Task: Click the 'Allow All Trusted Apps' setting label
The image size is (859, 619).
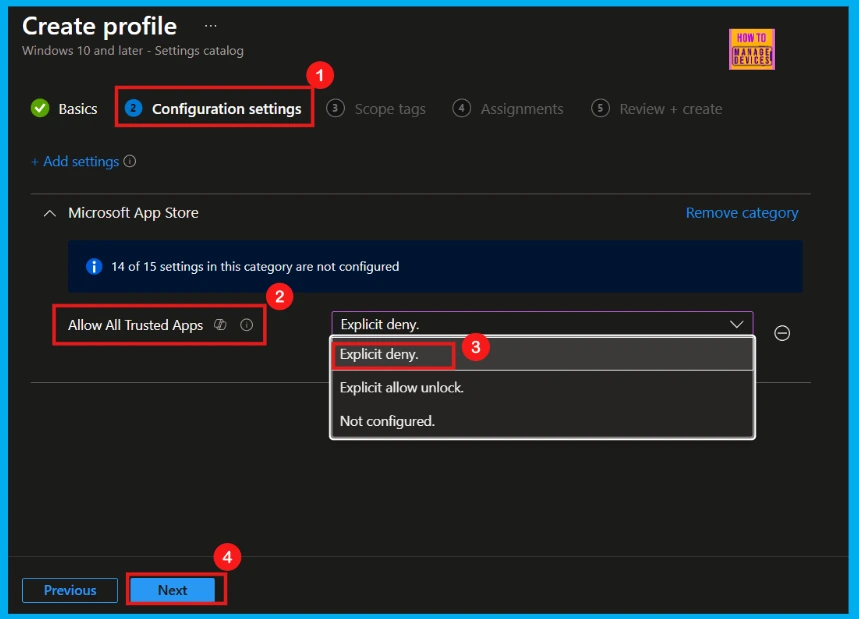Action: coord(135,325)
